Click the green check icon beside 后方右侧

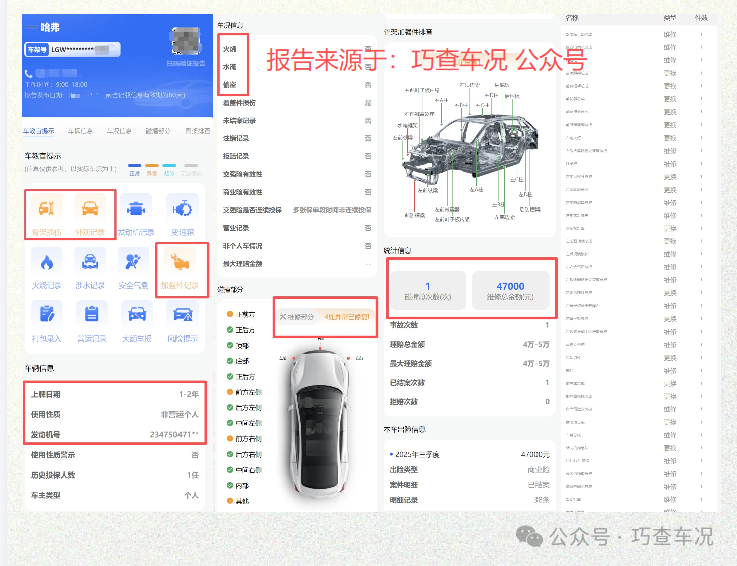230,454
